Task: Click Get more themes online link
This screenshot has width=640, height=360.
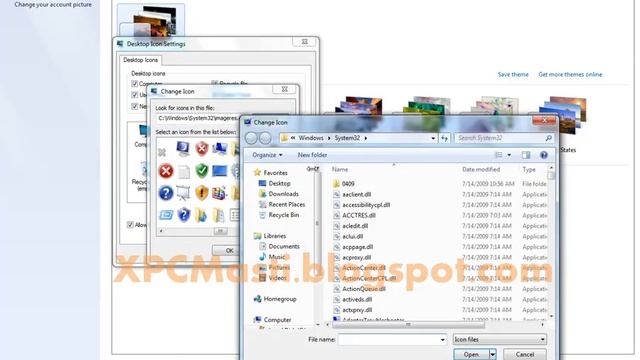Action: tap(570, 74)
